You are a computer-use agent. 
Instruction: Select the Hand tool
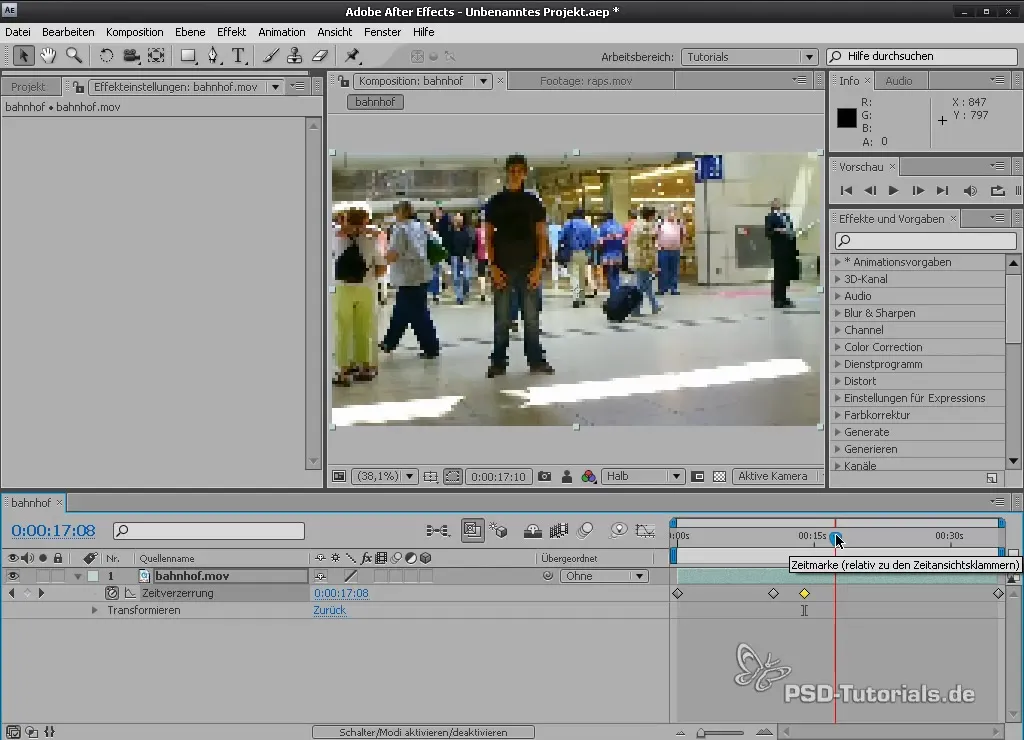(x=48, y=56)
